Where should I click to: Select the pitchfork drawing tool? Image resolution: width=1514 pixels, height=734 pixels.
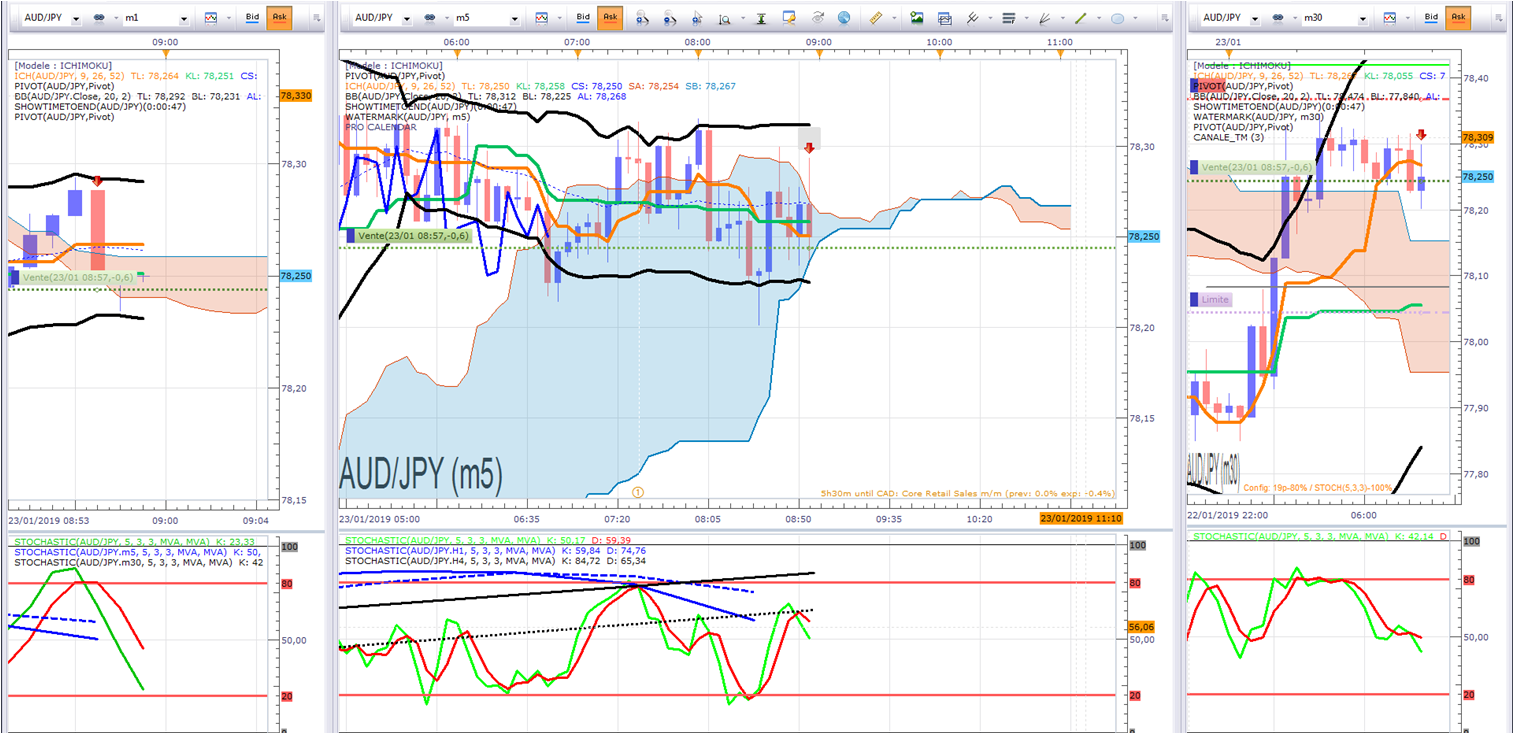[x=971, y=18]
